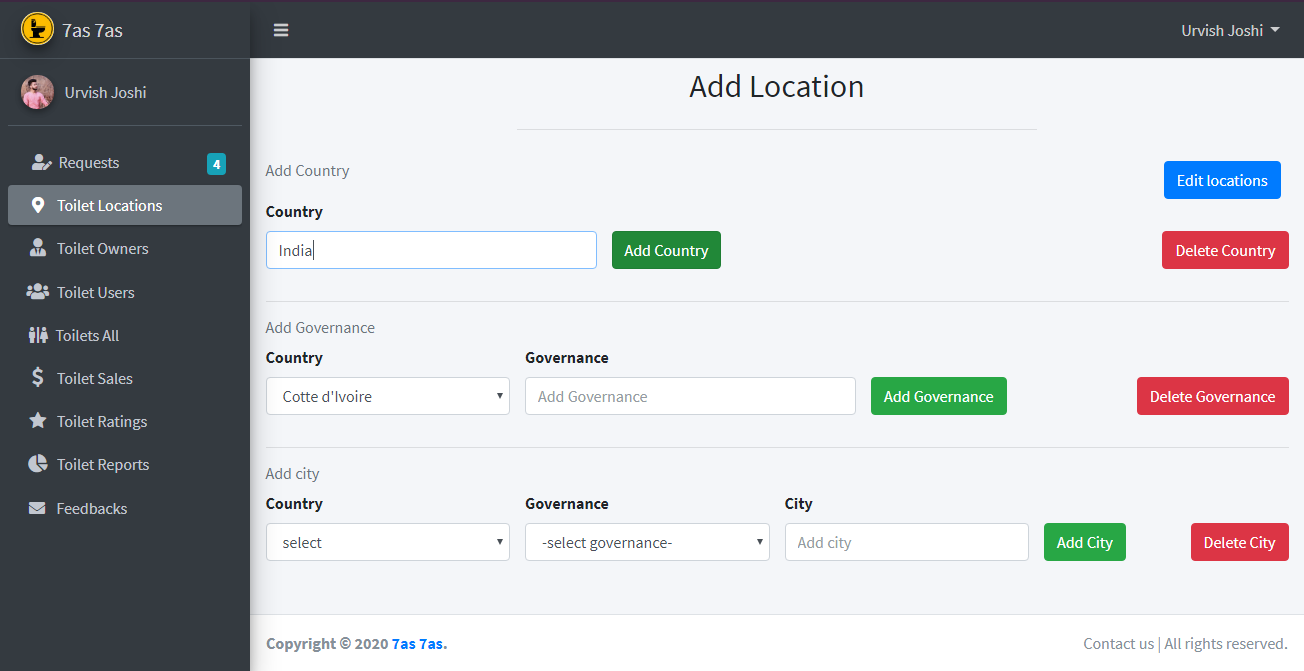
Task: Open the Toilets All menu entry
Action: 125,335
